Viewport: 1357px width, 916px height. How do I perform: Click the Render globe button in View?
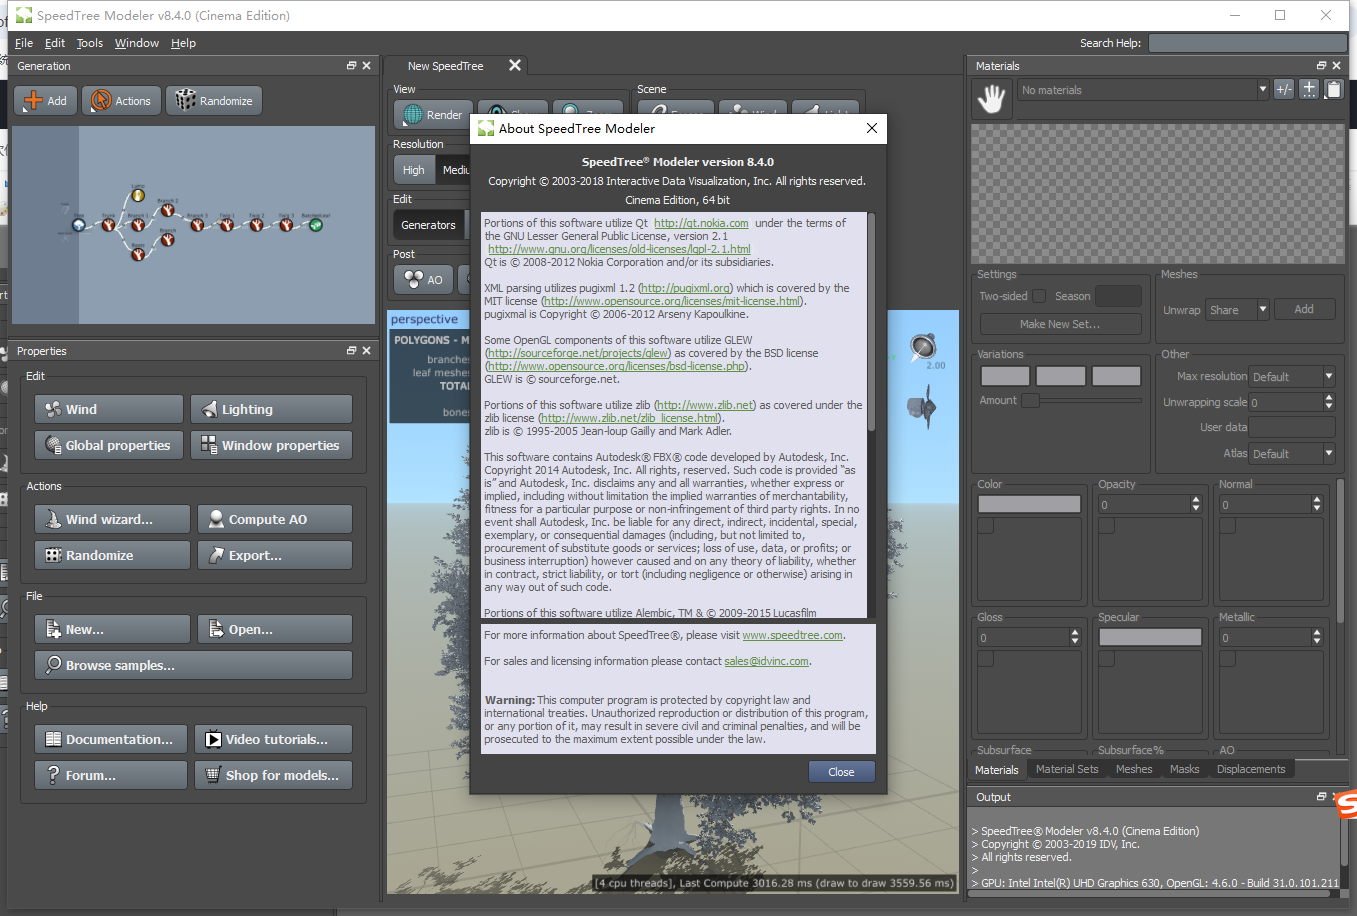pos(433,115)
